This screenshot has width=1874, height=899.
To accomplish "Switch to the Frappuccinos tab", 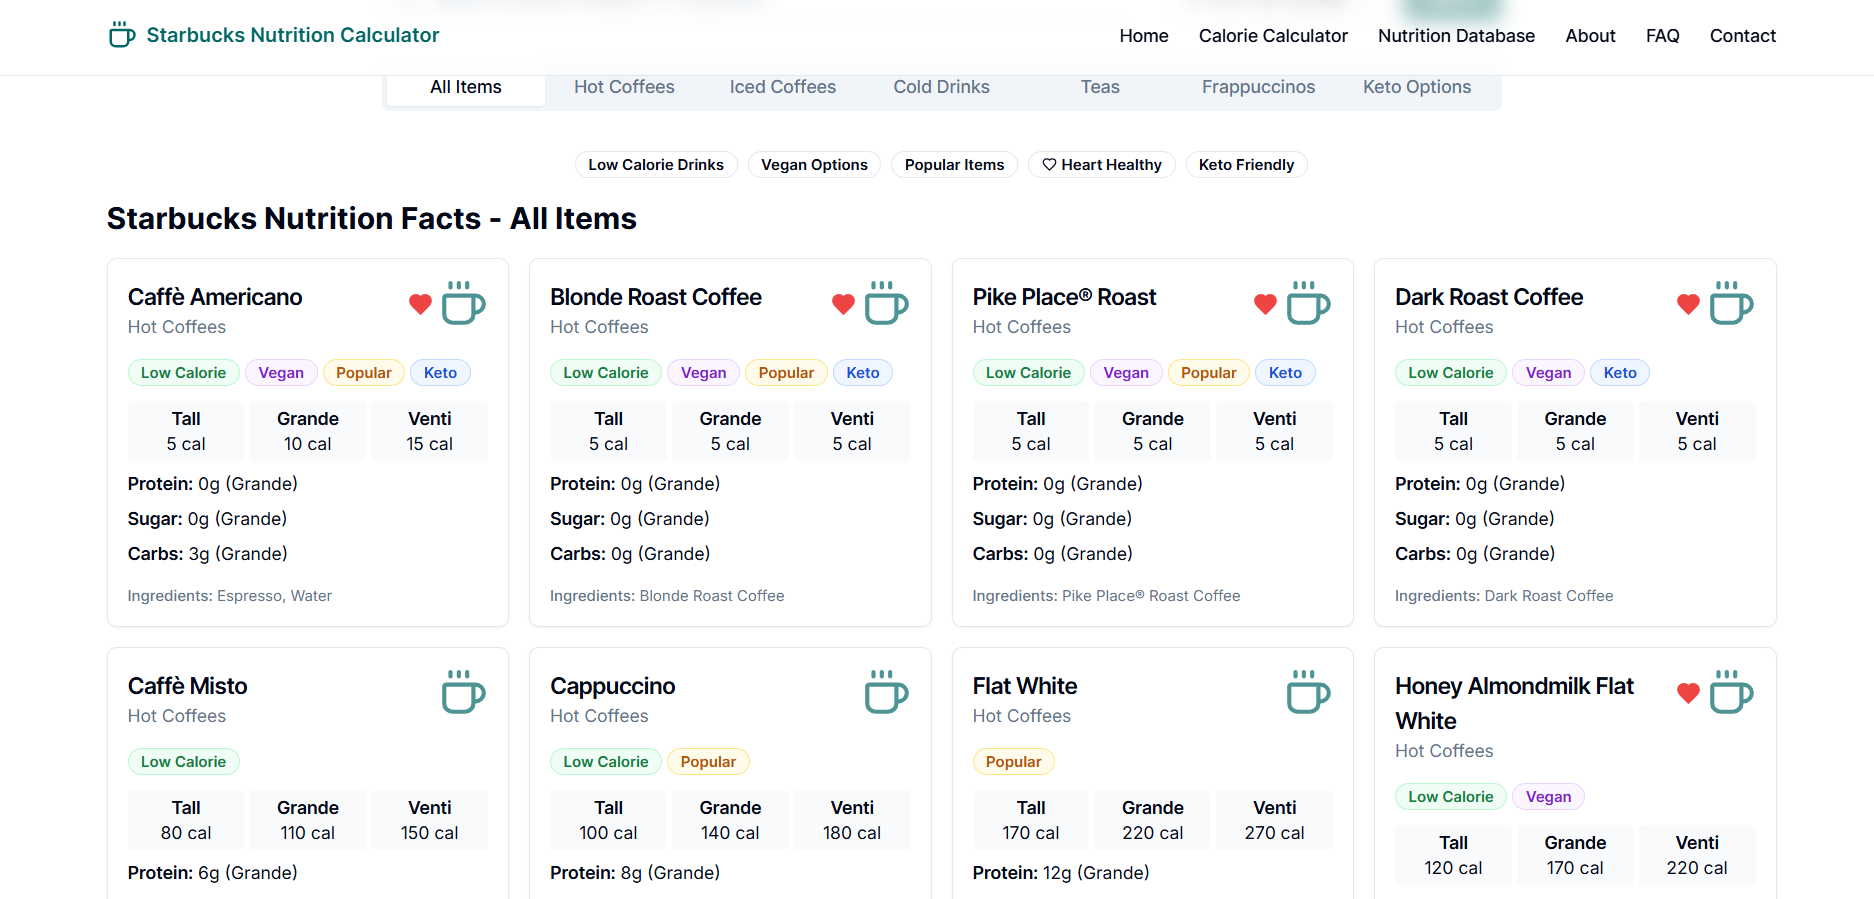I will [x=1258, y=87].
